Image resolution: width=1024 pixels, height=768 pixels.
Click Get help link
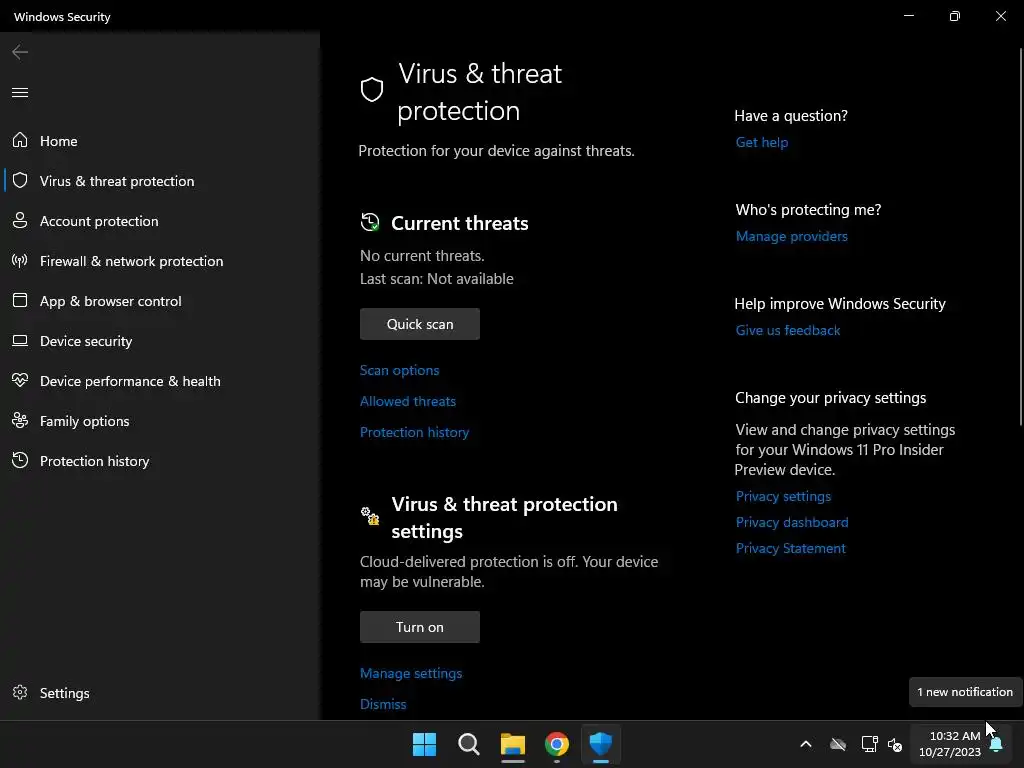pyautogui.click(x=761, y=142)
